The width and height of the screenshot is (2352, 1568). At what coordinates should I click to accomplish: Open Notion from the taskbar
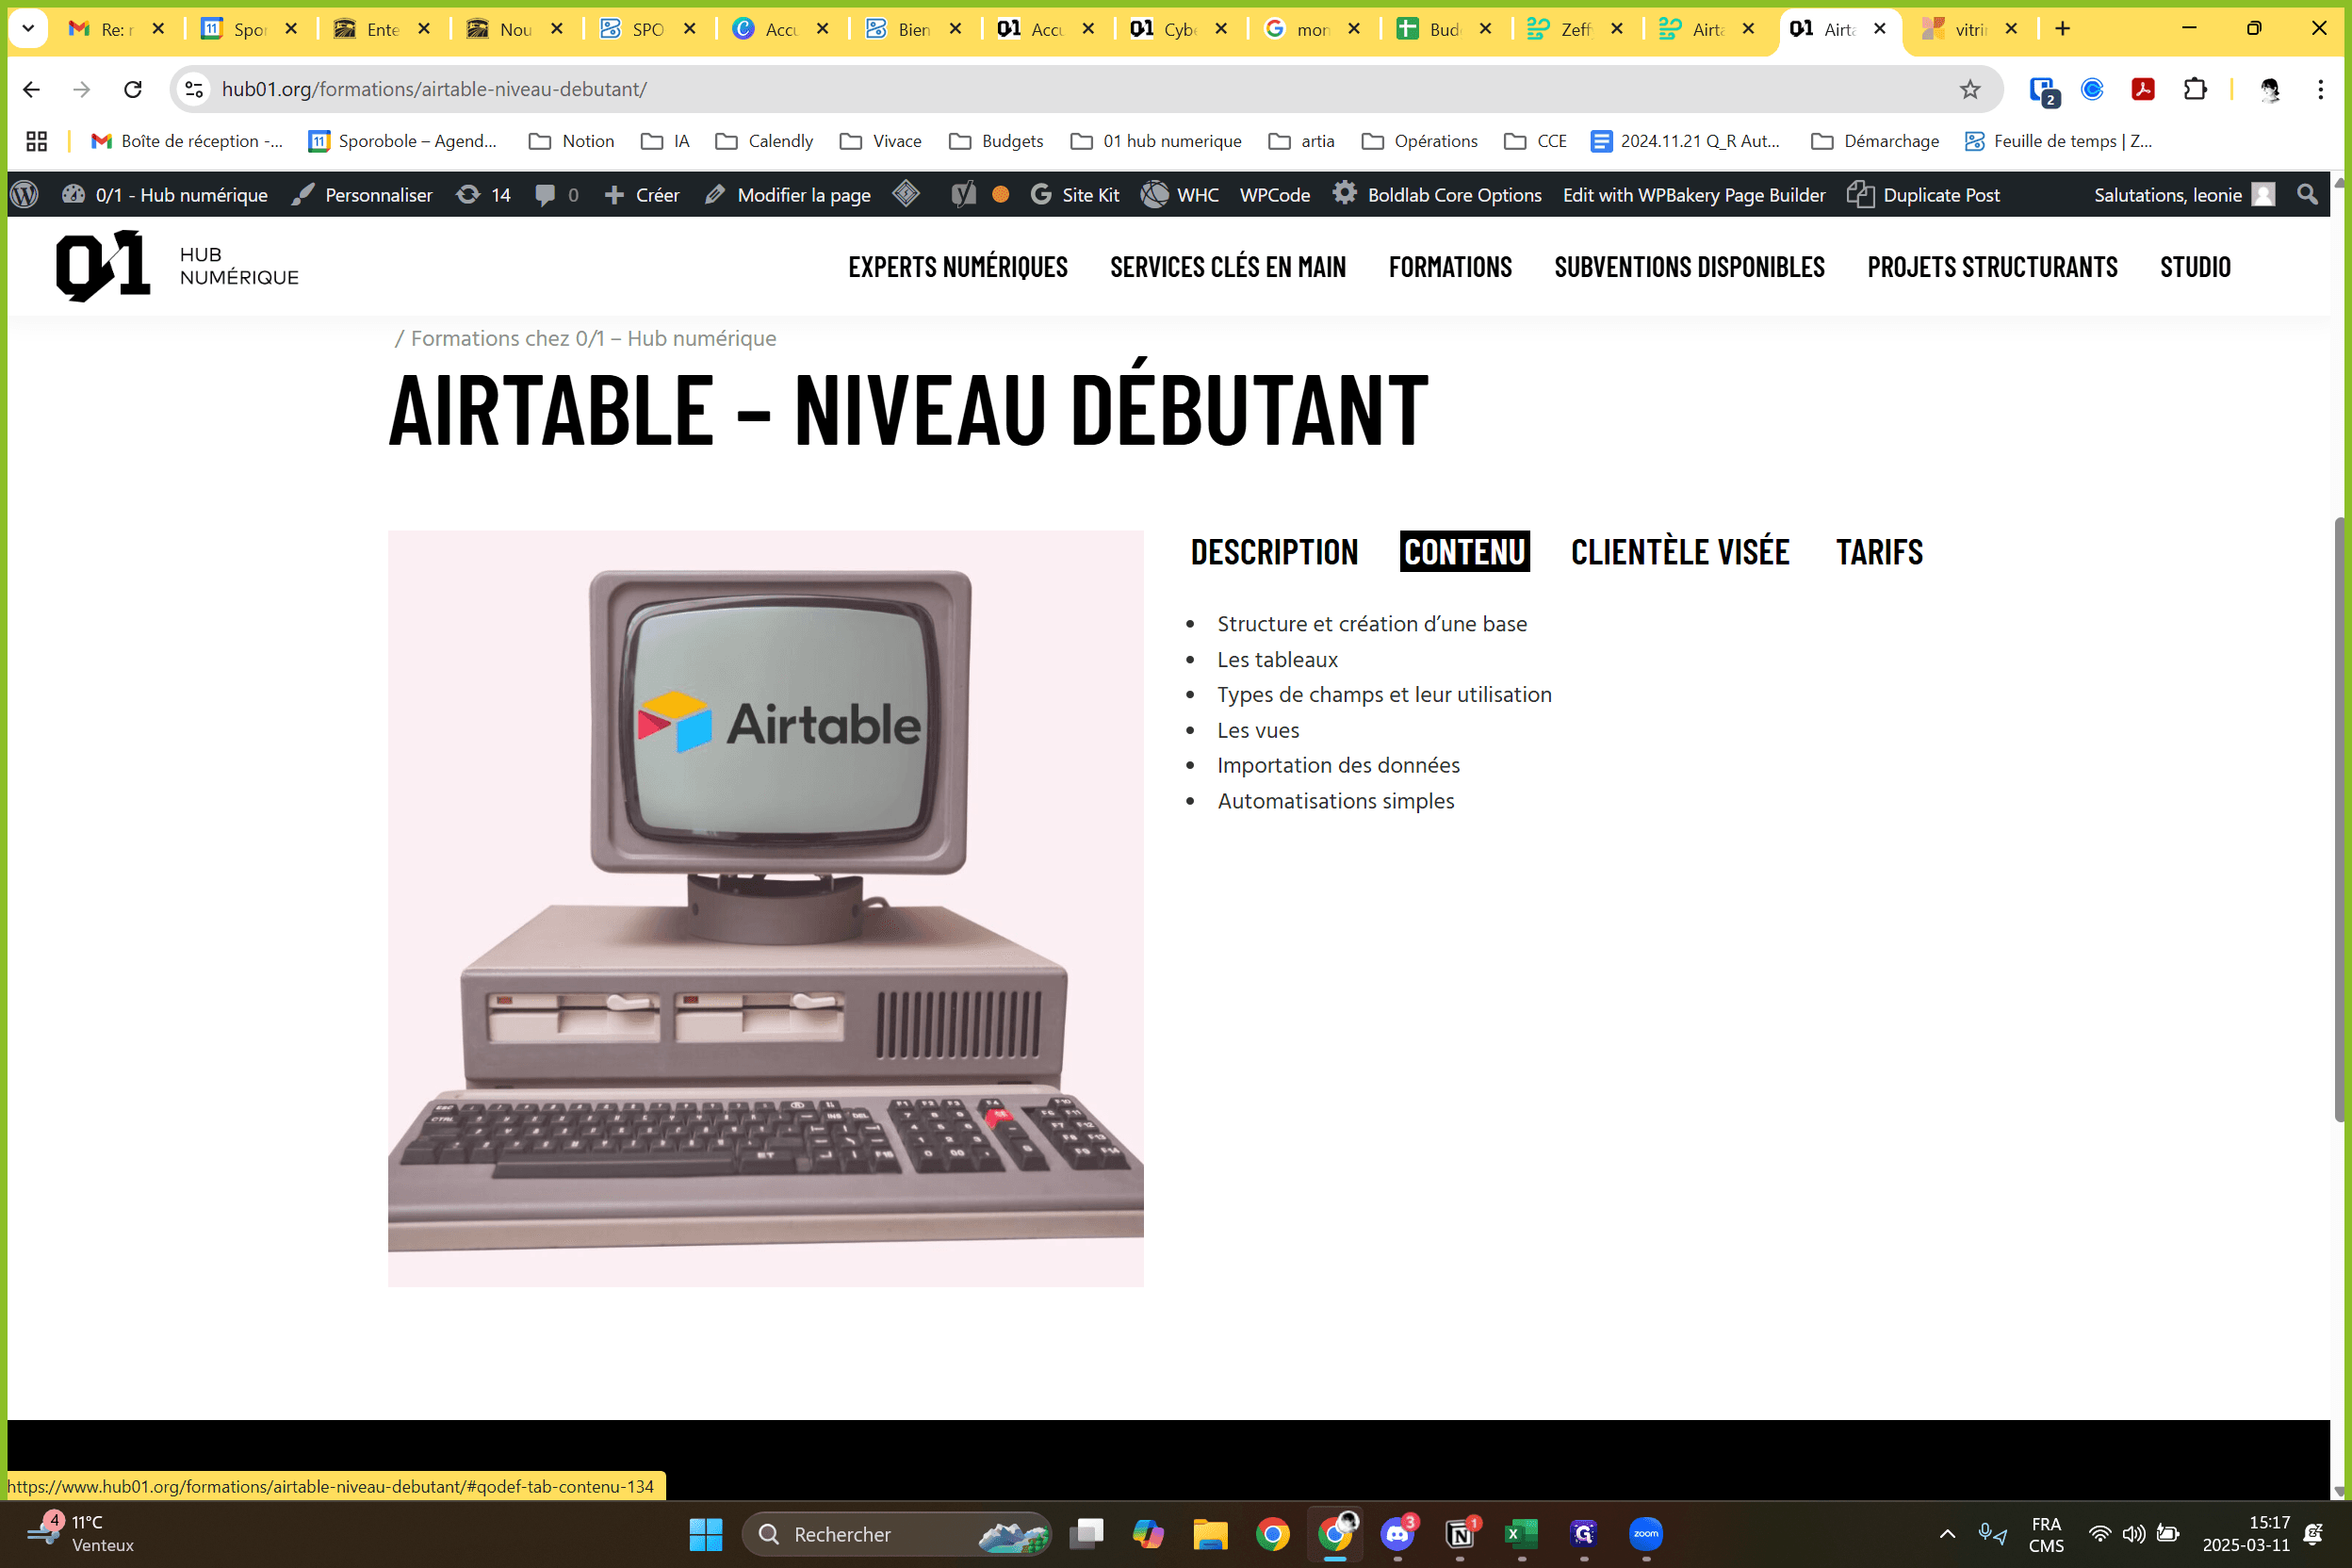(1460, 1533)
